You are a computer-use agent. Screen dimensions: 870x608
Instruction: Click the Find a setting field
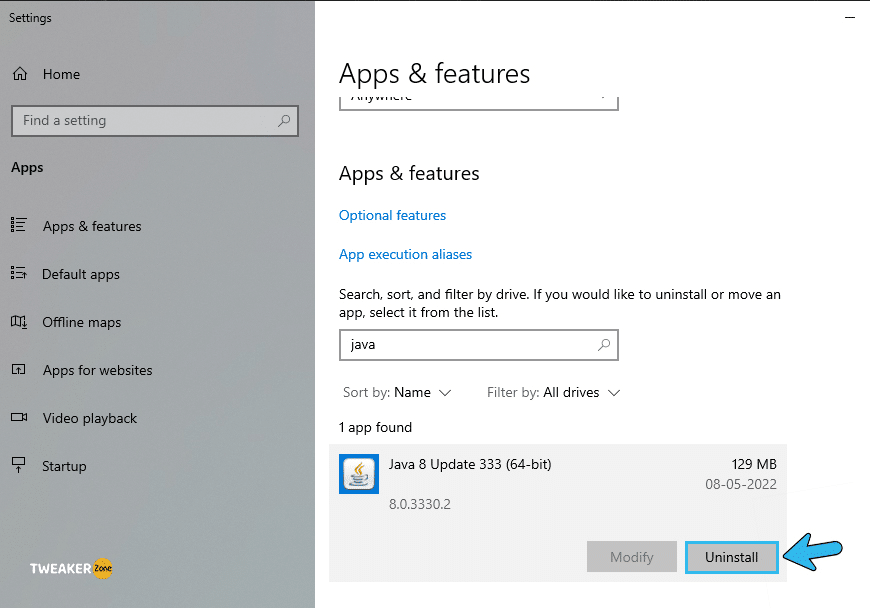155,121
